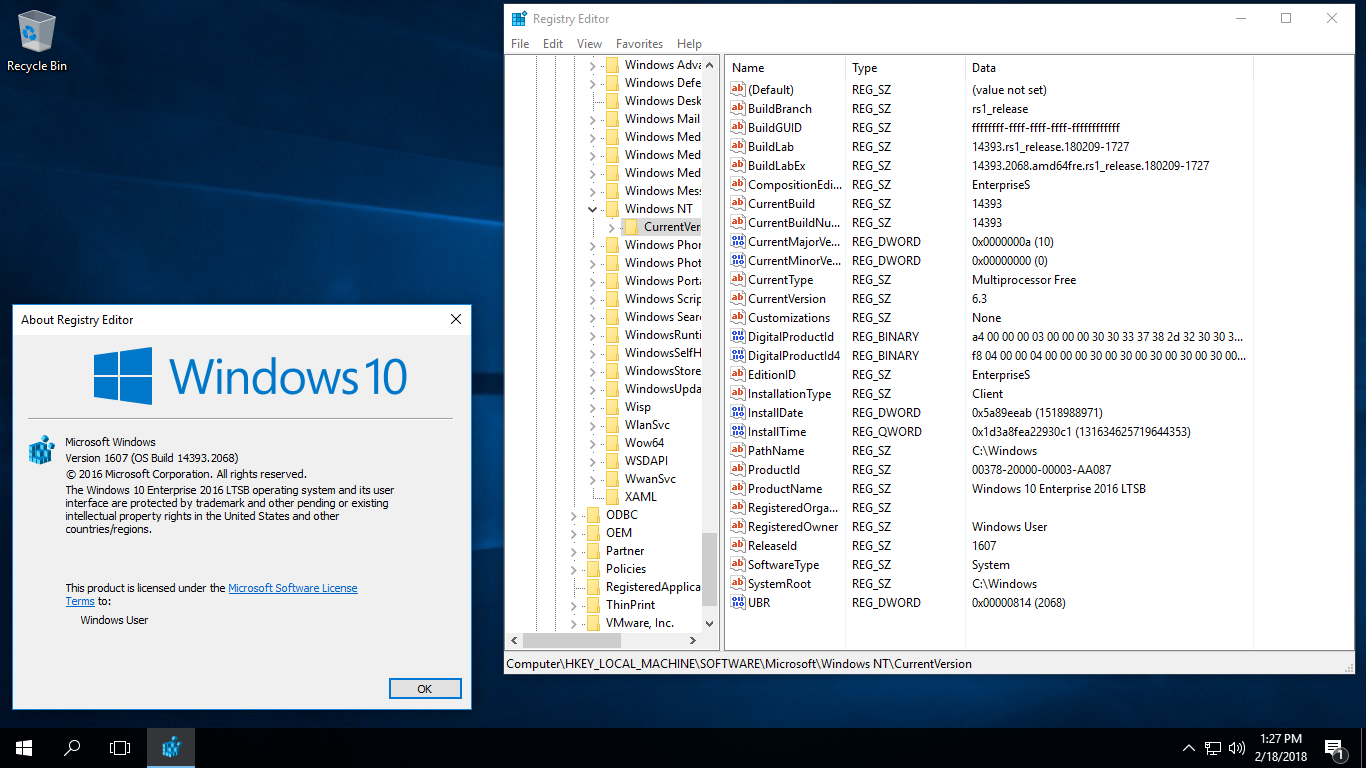The image size is (1366, 768).
Task: Open the Recycle Bin desktop icon
Action: point(37,42)
